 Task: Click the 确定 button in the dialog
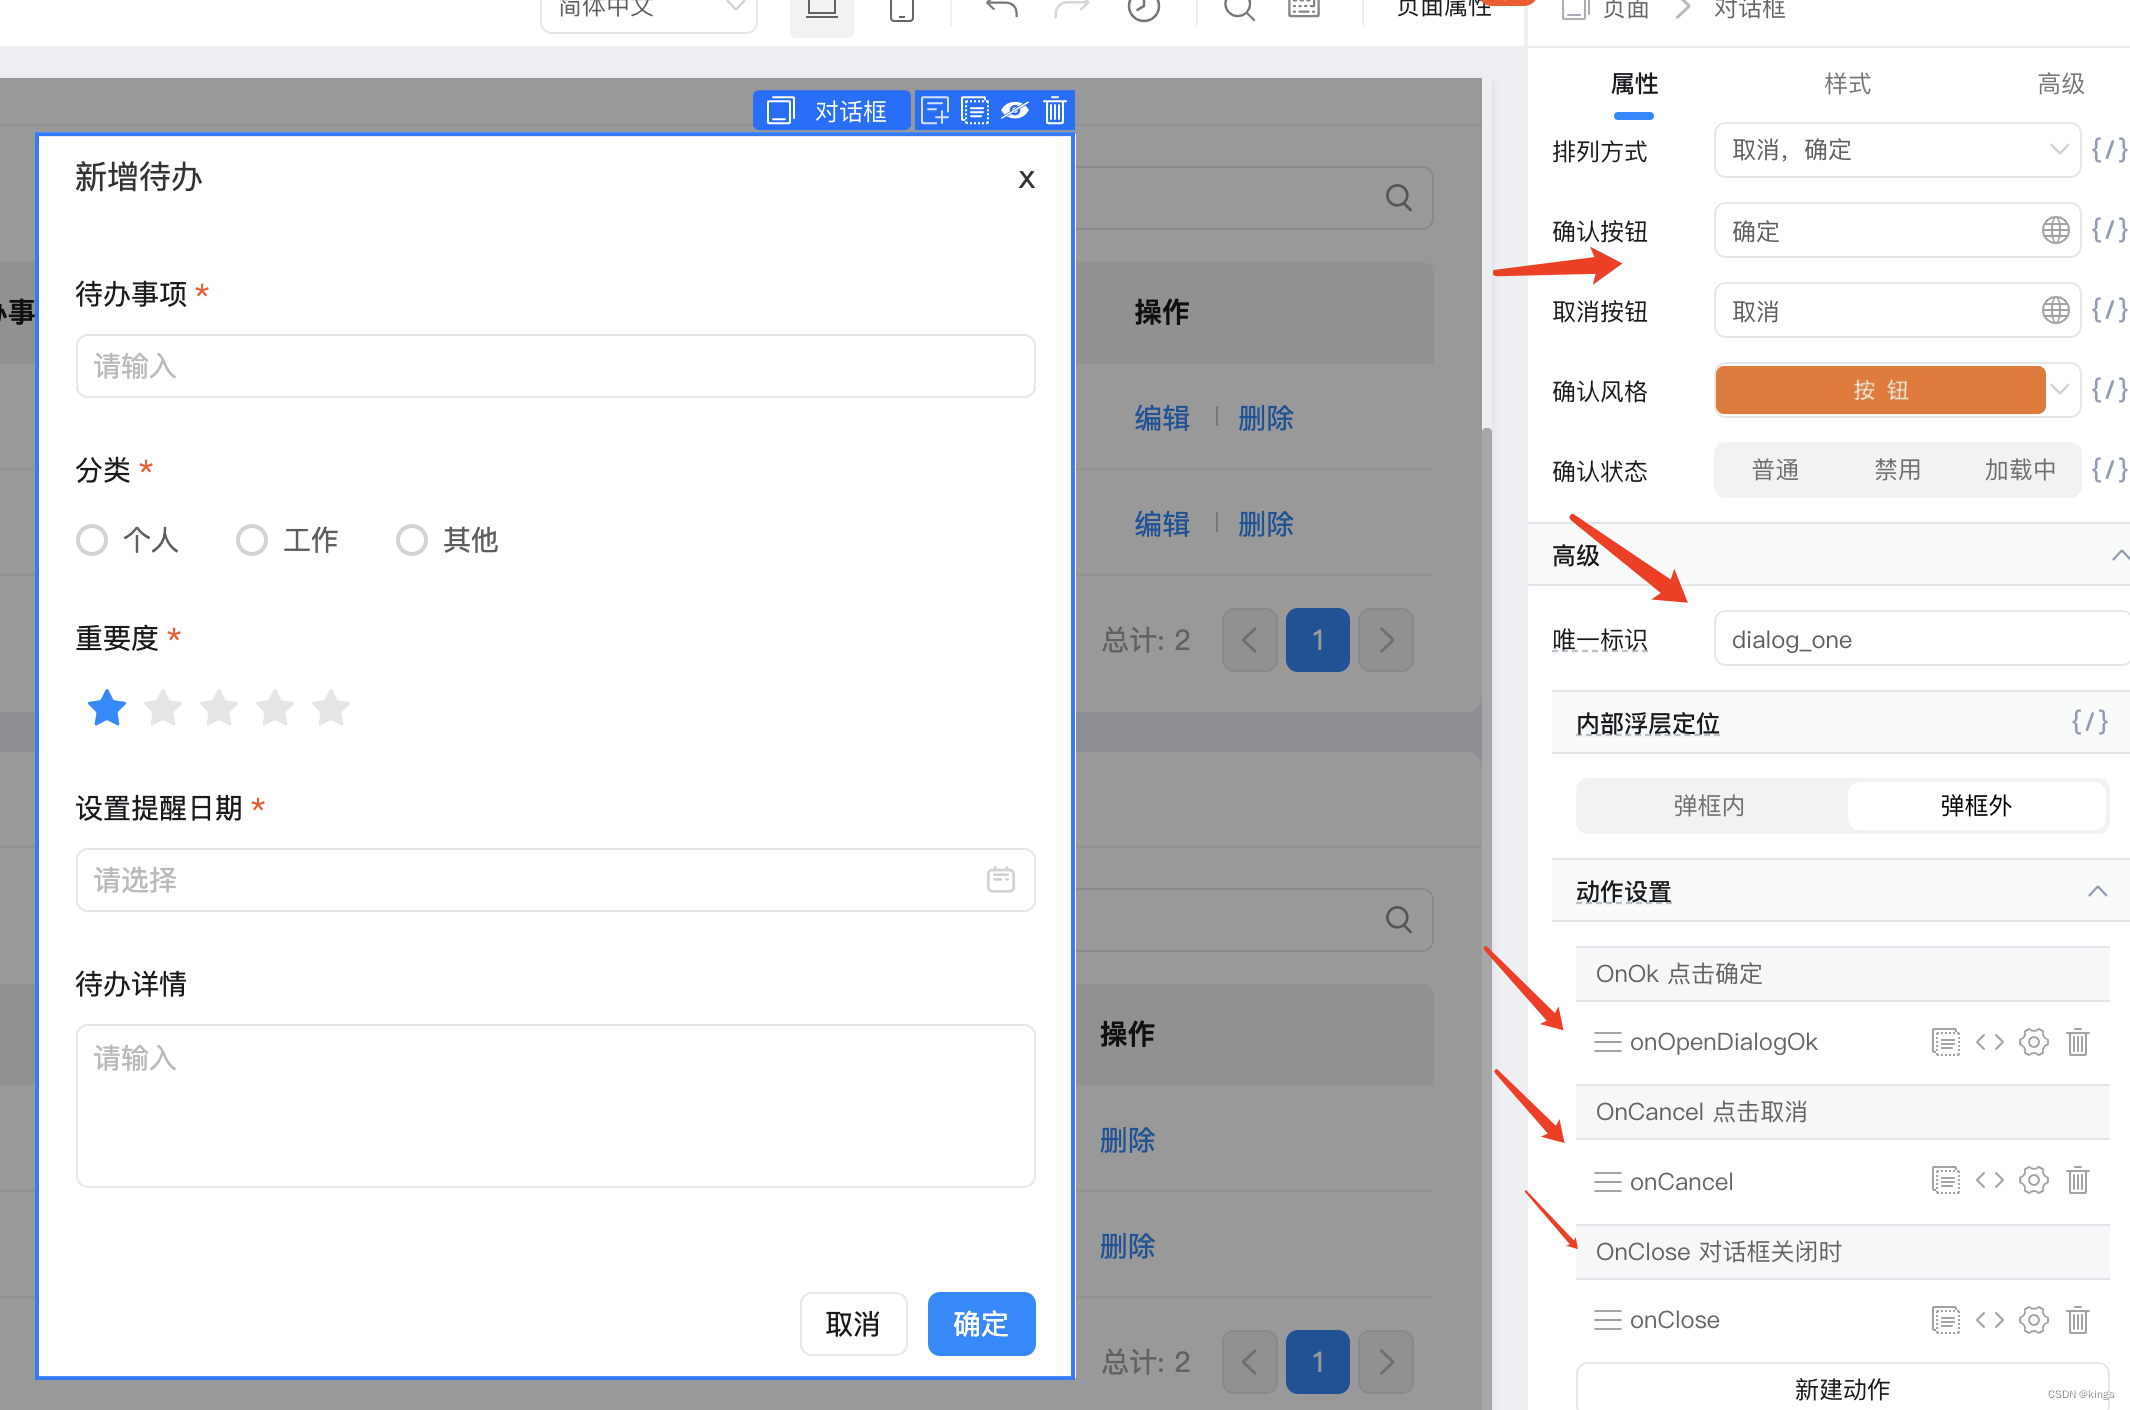coord(980,1324)
